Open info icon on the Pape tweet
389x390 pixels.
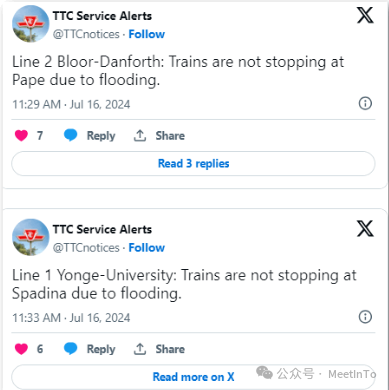coord(365,103)
